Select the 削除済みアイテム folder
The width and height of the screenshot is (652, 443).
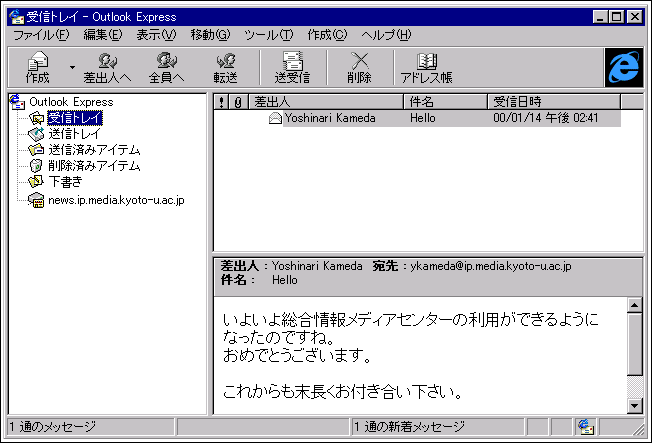click(94, 166)
